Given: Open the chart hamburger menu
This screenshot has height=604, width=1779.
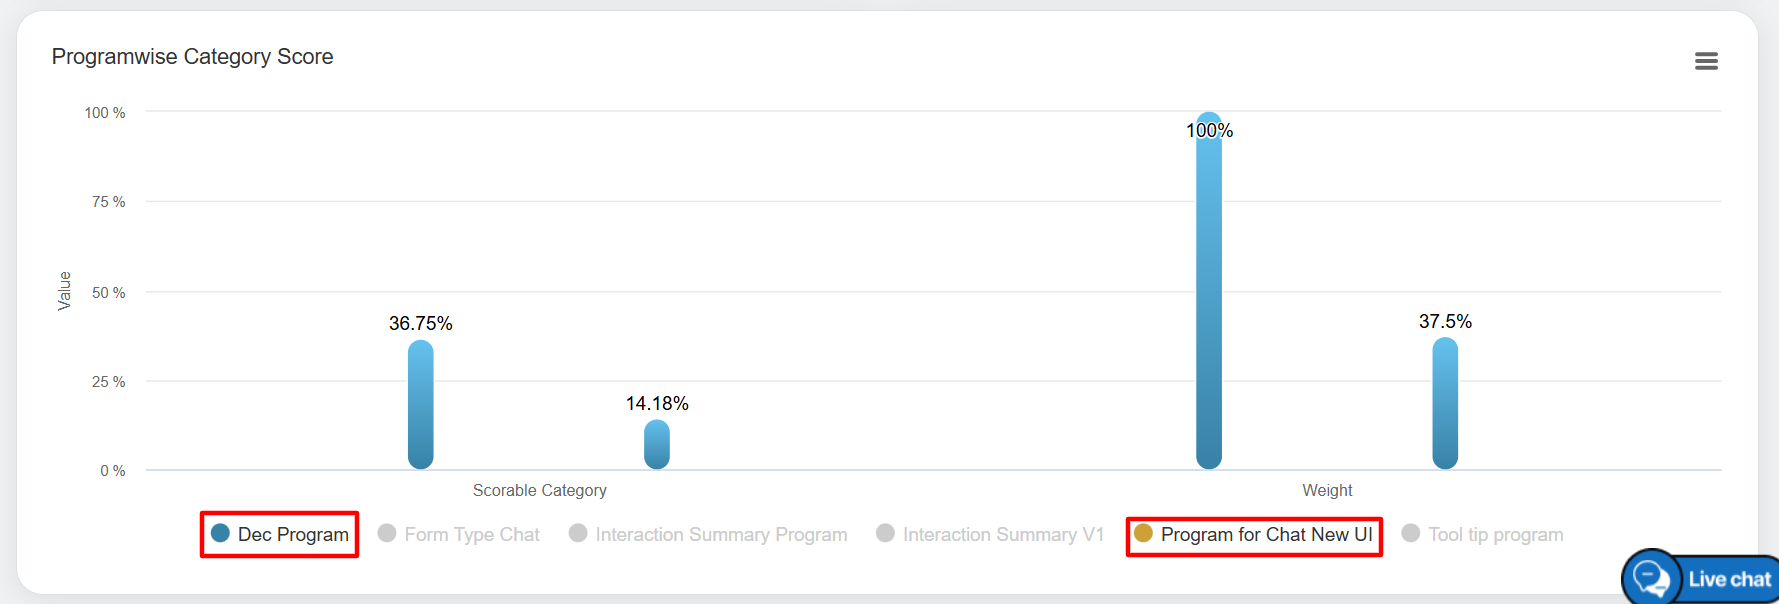Looking at the screenshot, I should click(x=1706, y=61).
